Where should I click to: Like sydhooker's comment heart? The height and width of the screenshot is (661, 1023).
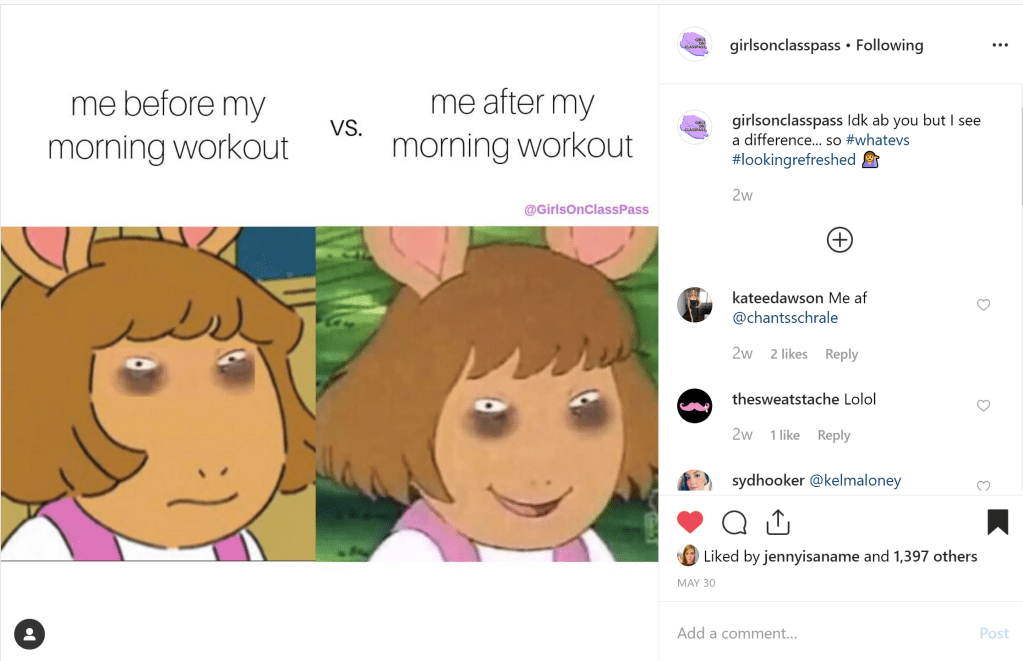[983, 485]
